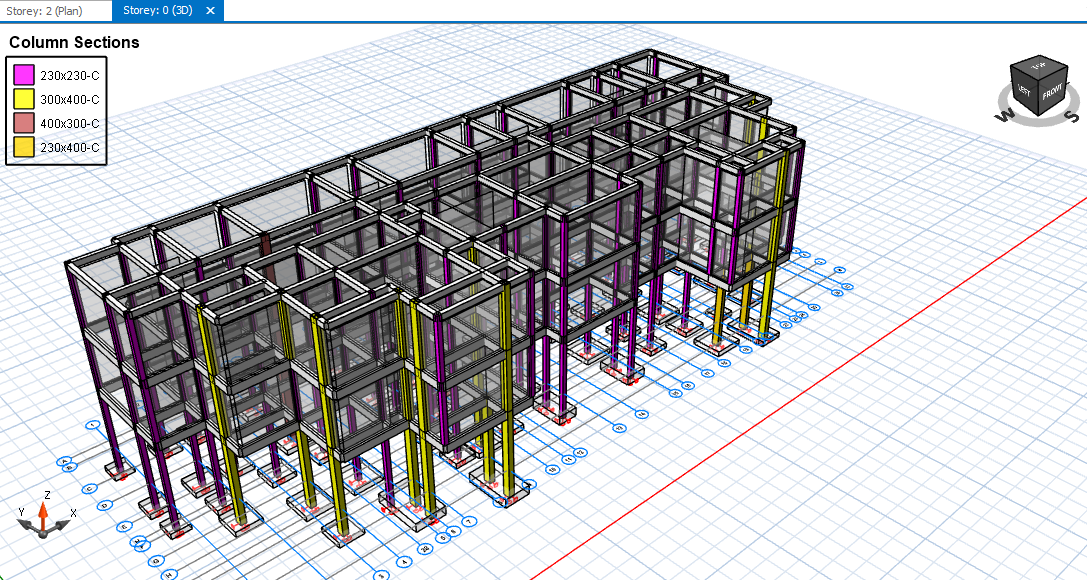Click the yellow 300x400-C legend swatch
The height and width of the screenshot is (580, 1087).
coord(24,99)
